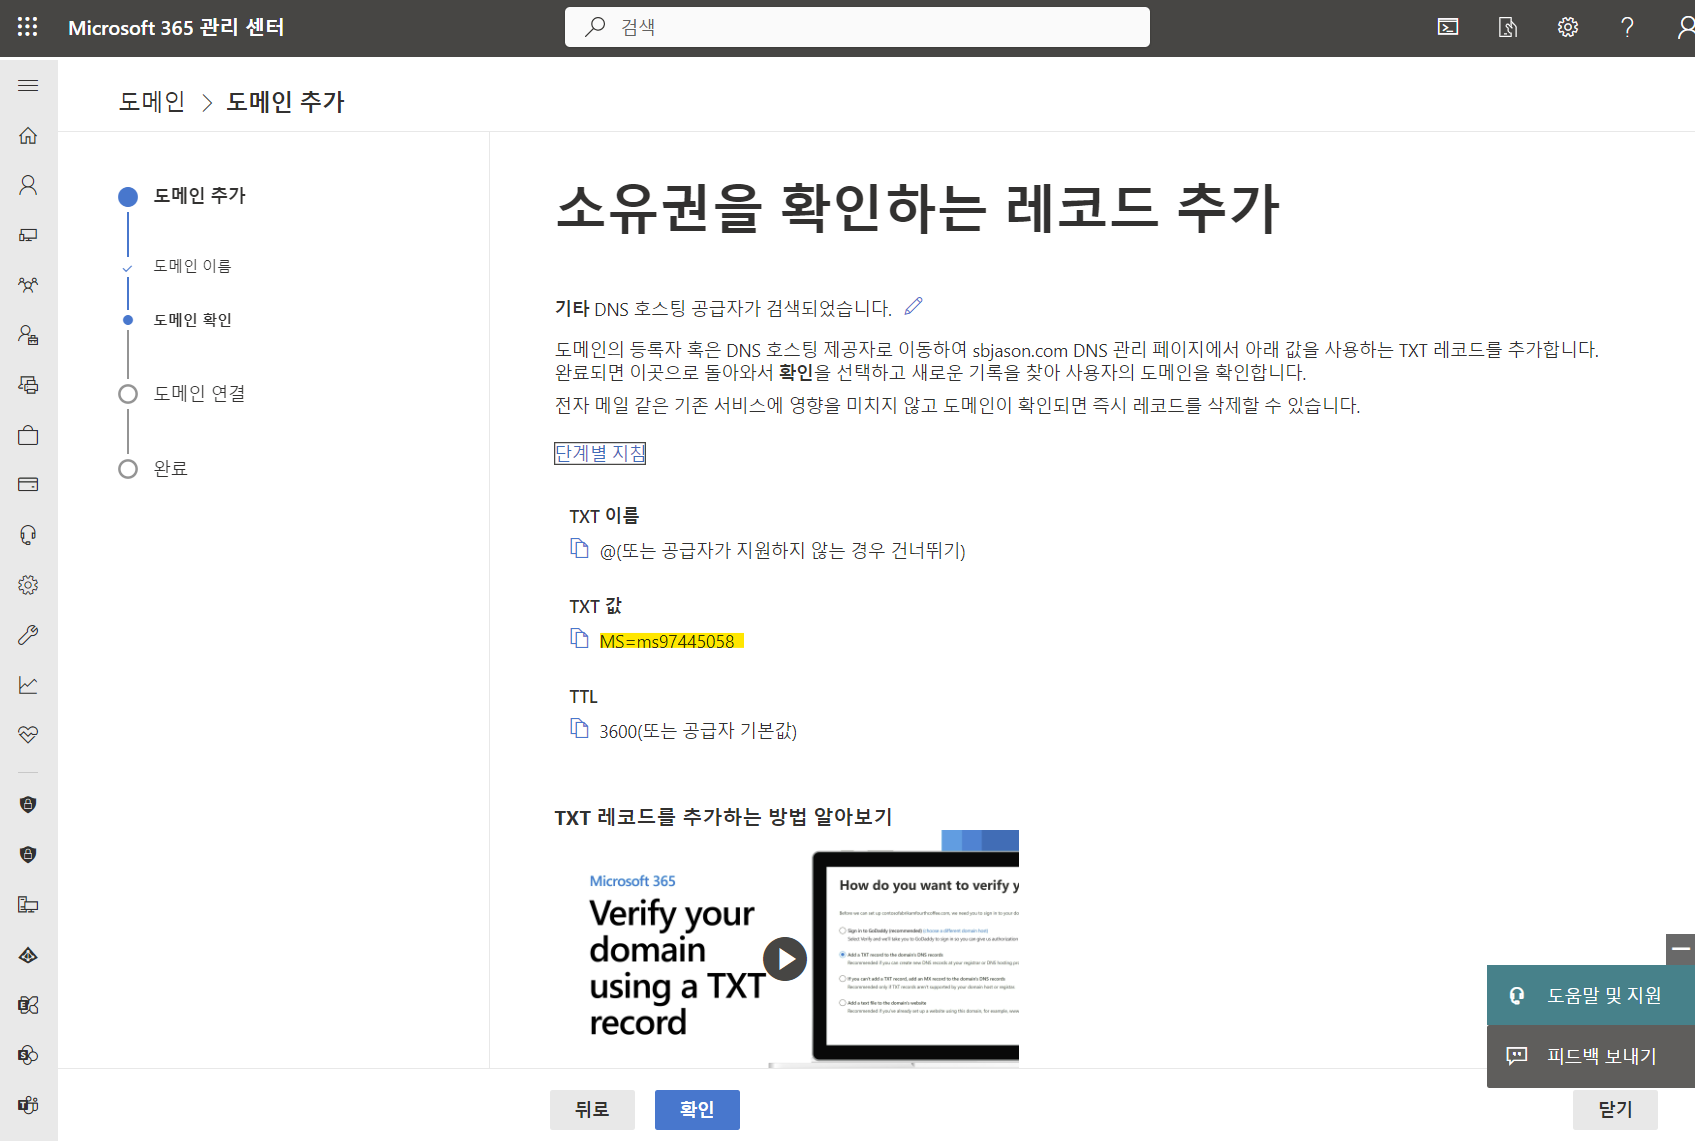Select the 도메인 이름 wizard step
Image resolution: width=1695 pixels, height=1141 pixels.
[x=192, y=266]
